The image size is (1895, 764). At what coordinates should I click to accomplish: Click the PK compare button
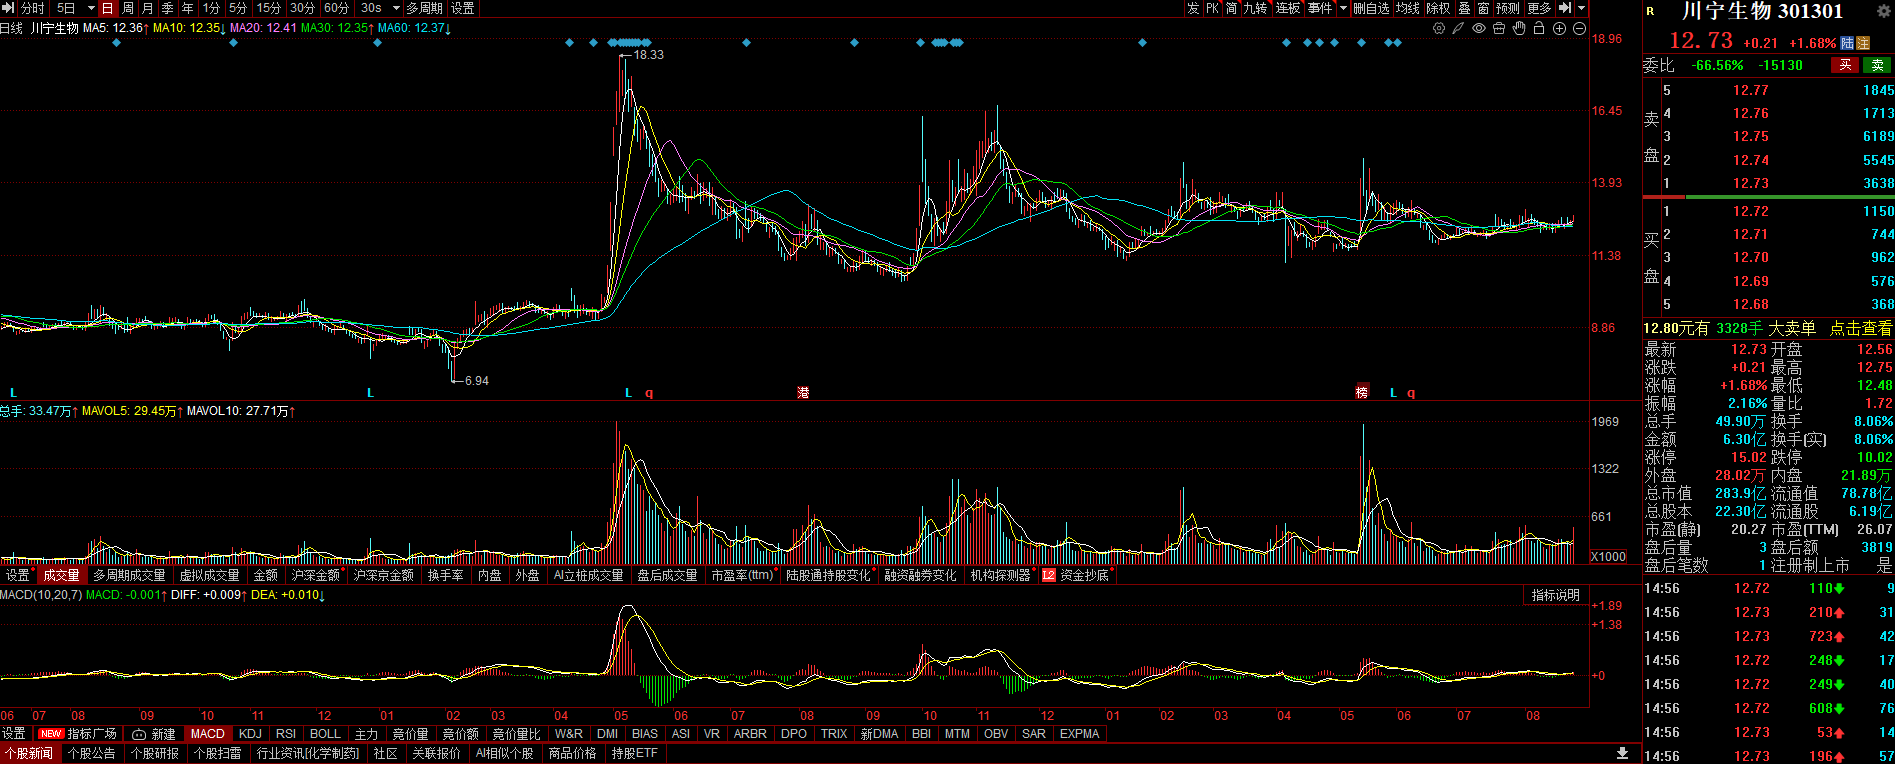(1212, 8)
